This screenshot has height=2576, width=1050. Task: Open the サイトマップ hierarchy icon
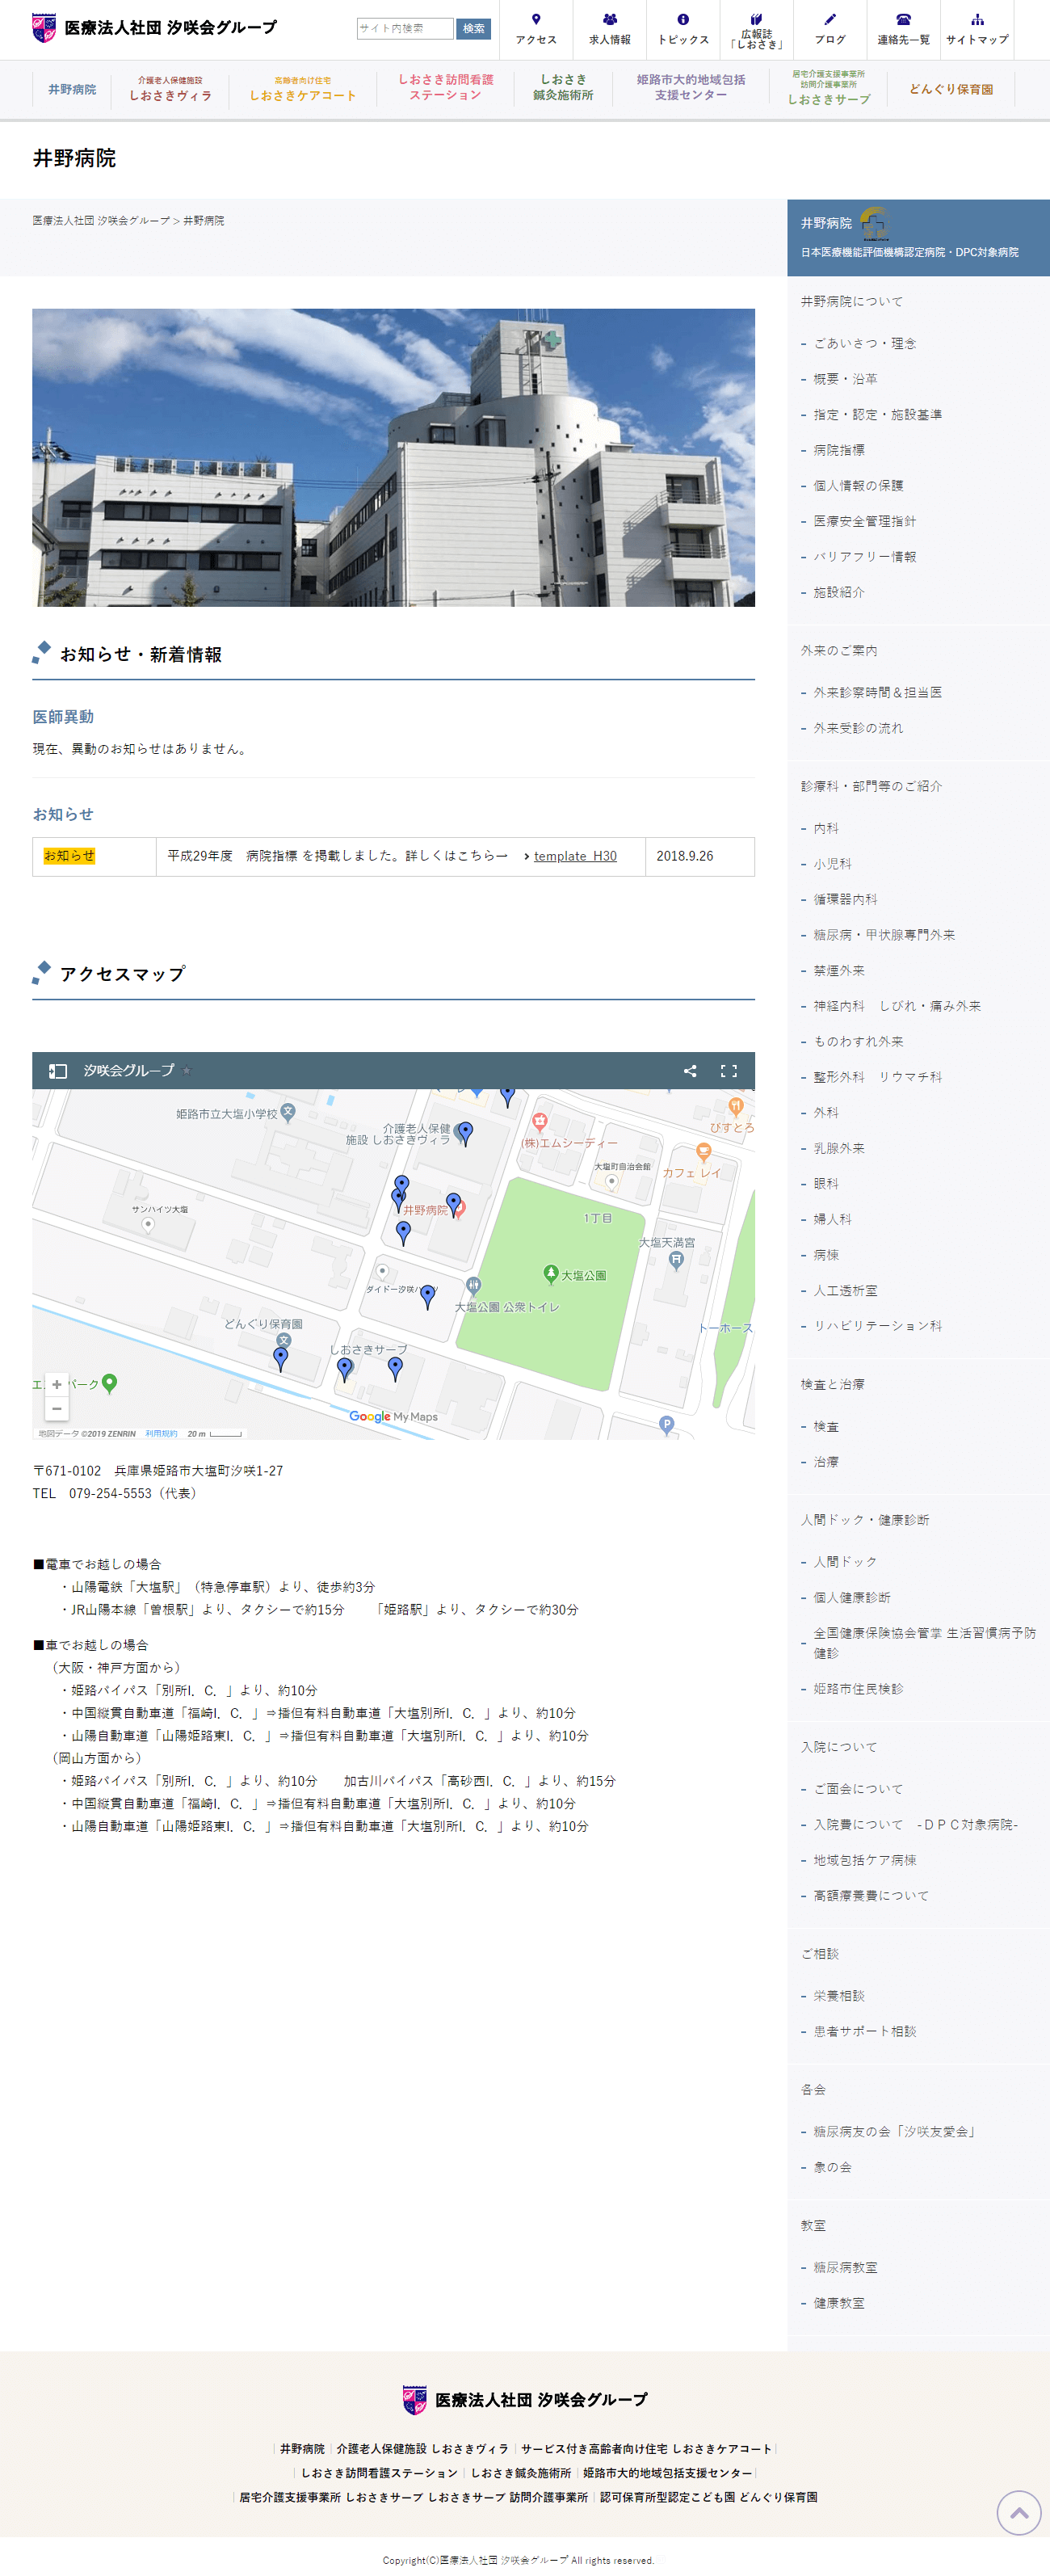(x=977, y=19)
